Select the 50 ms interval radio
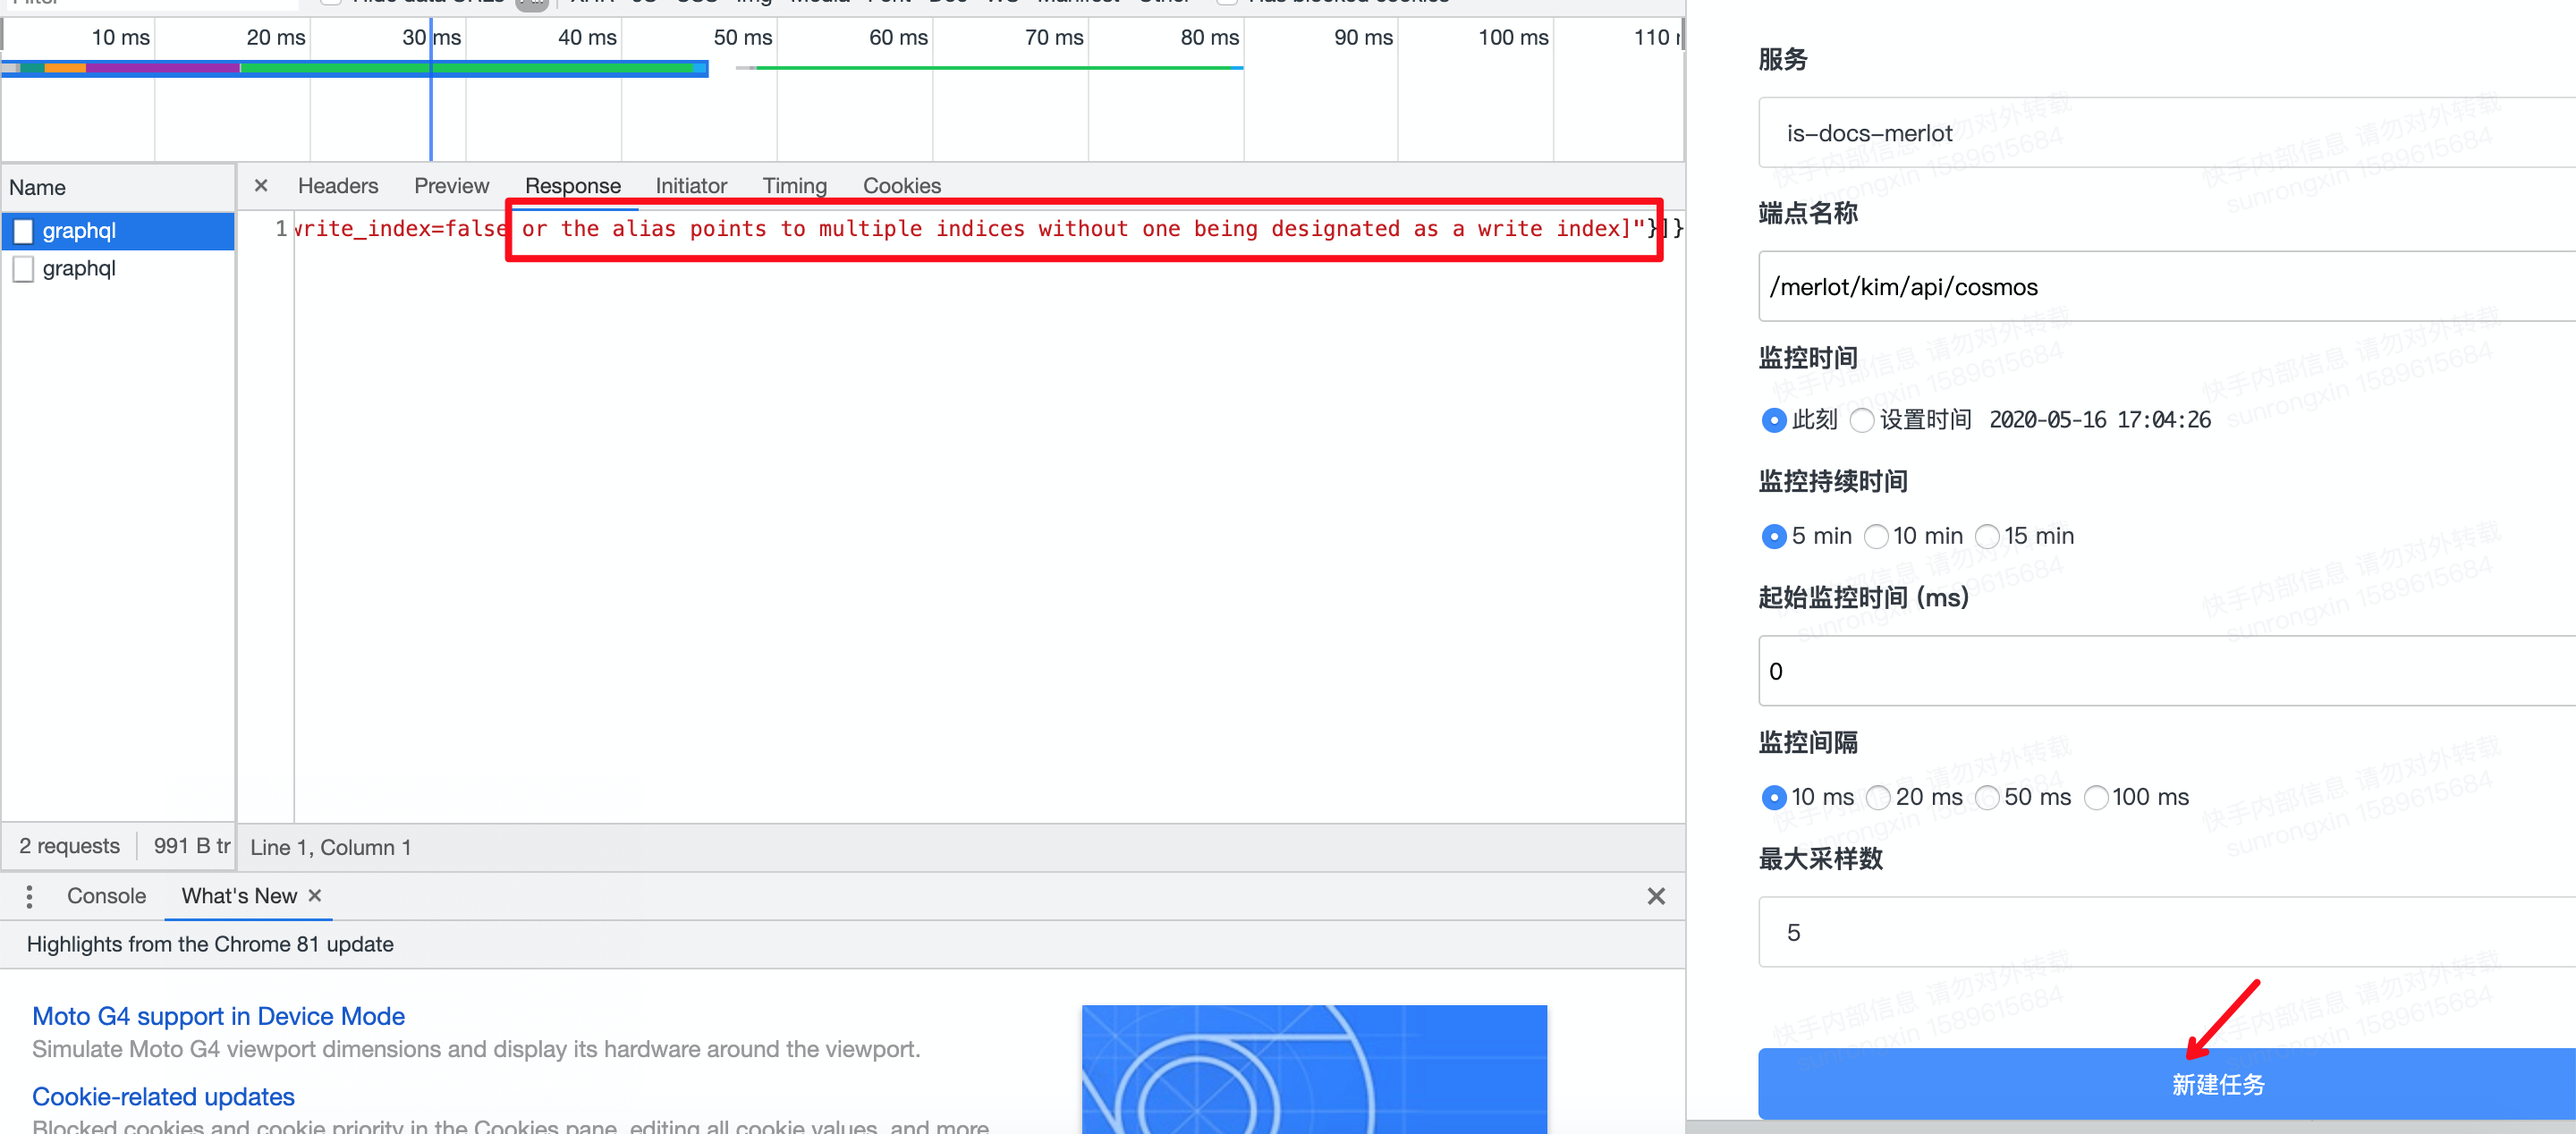The image size is (2576, 1134). pos(1988,798)
